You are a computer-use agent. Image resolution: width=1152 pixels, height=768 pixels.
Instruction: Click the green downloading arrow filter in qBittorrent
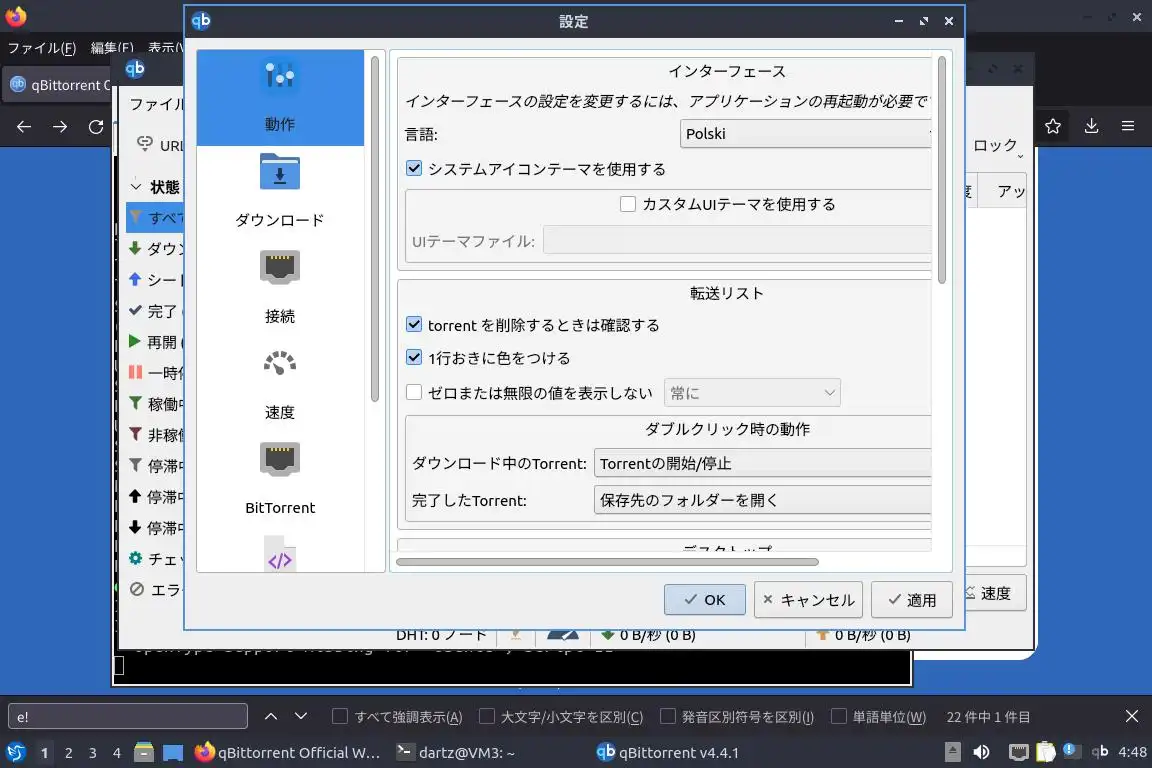tap(134, 248)
